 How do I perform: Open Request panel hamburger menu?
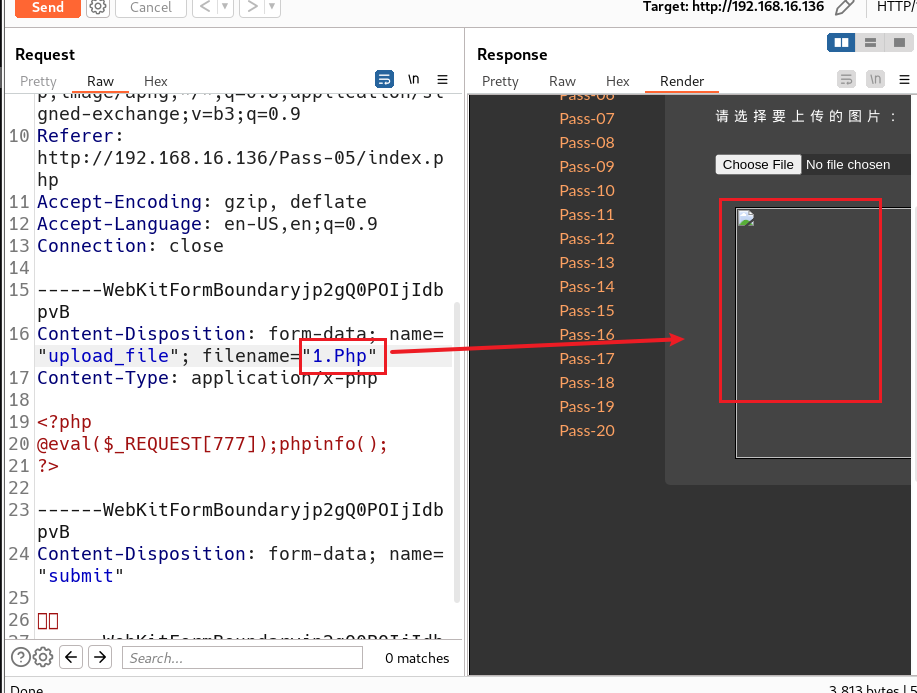point(443,79)
